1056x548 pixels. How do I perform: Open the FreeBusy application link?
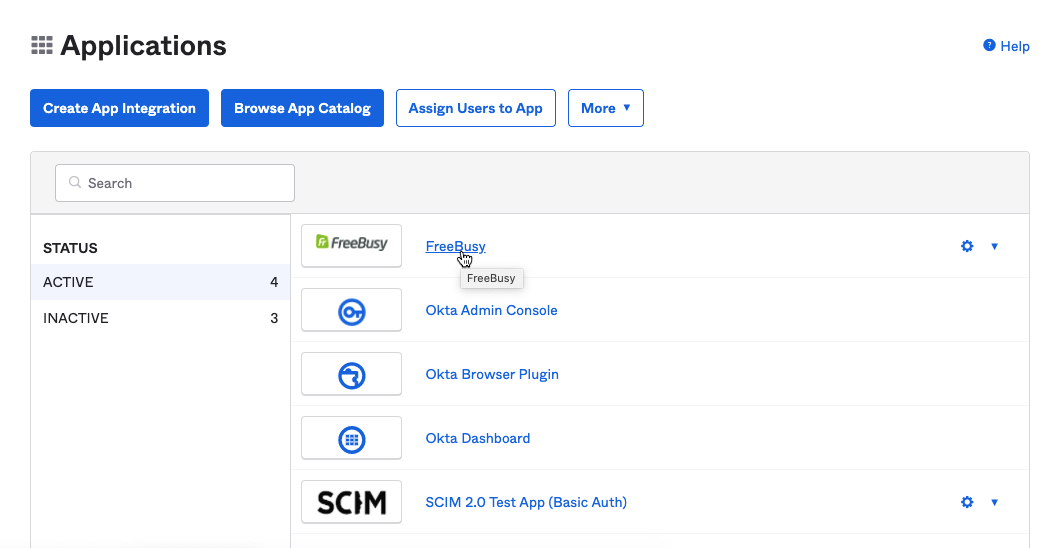[455, 246]
